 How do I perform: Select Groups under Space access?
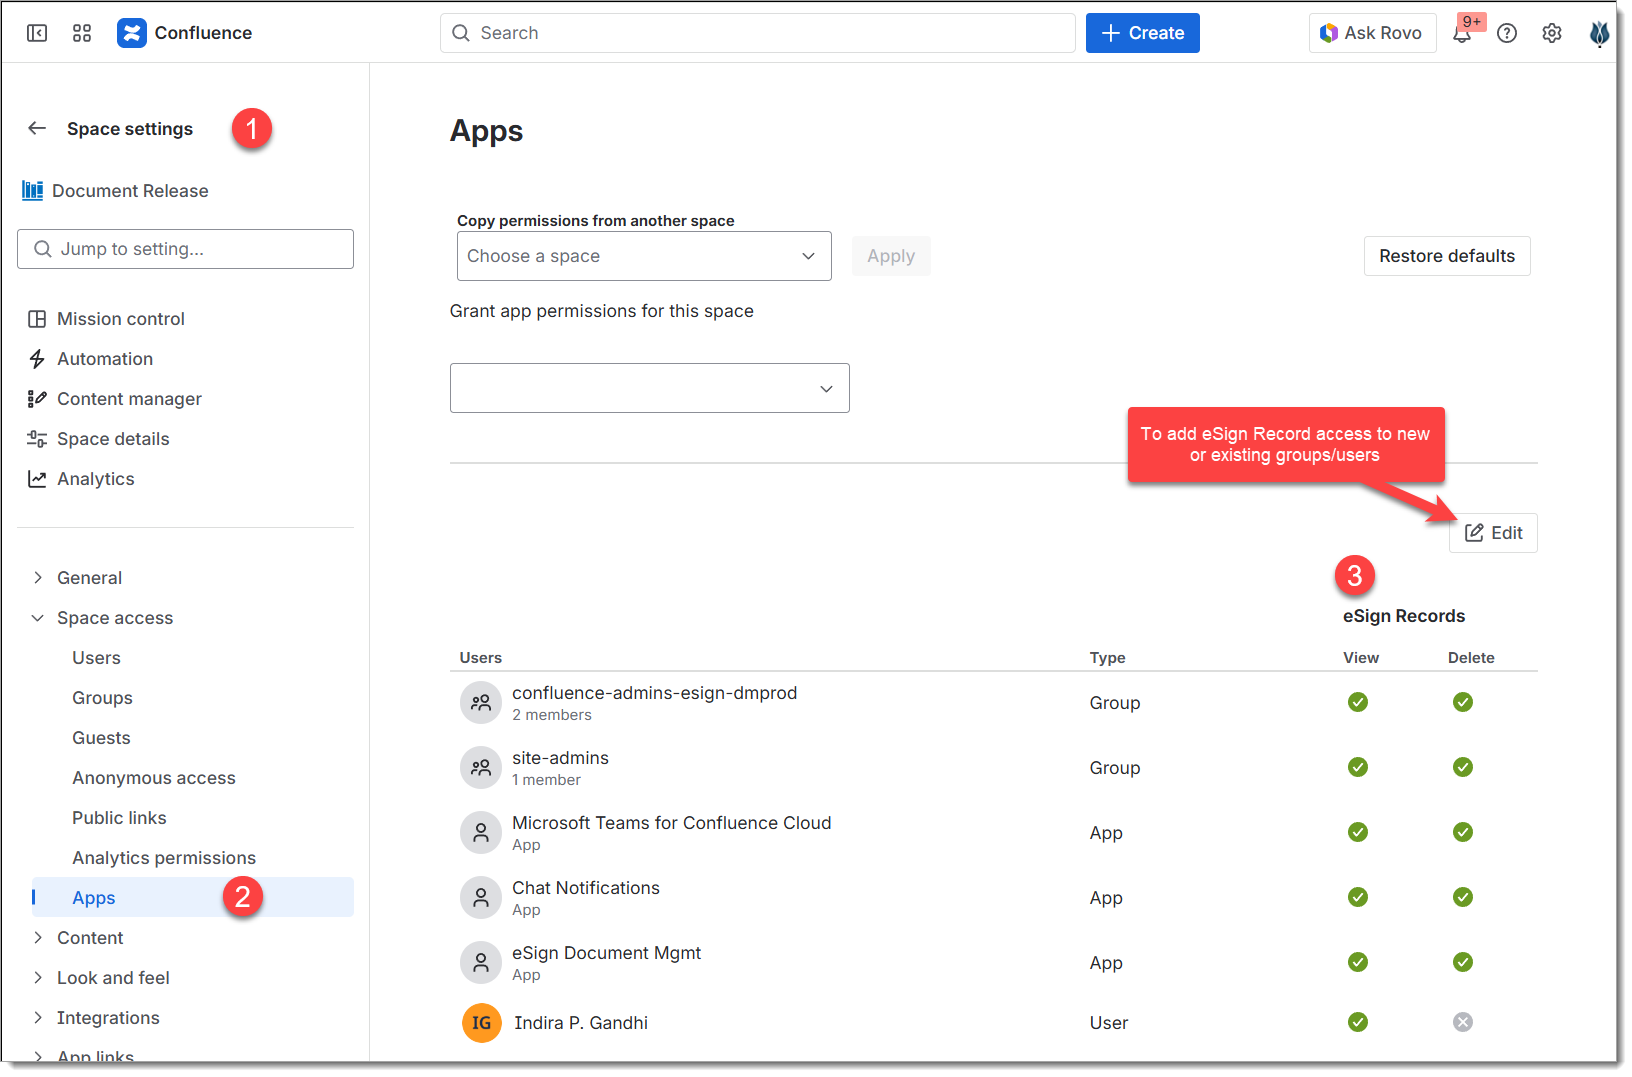(x=102, y=698)
